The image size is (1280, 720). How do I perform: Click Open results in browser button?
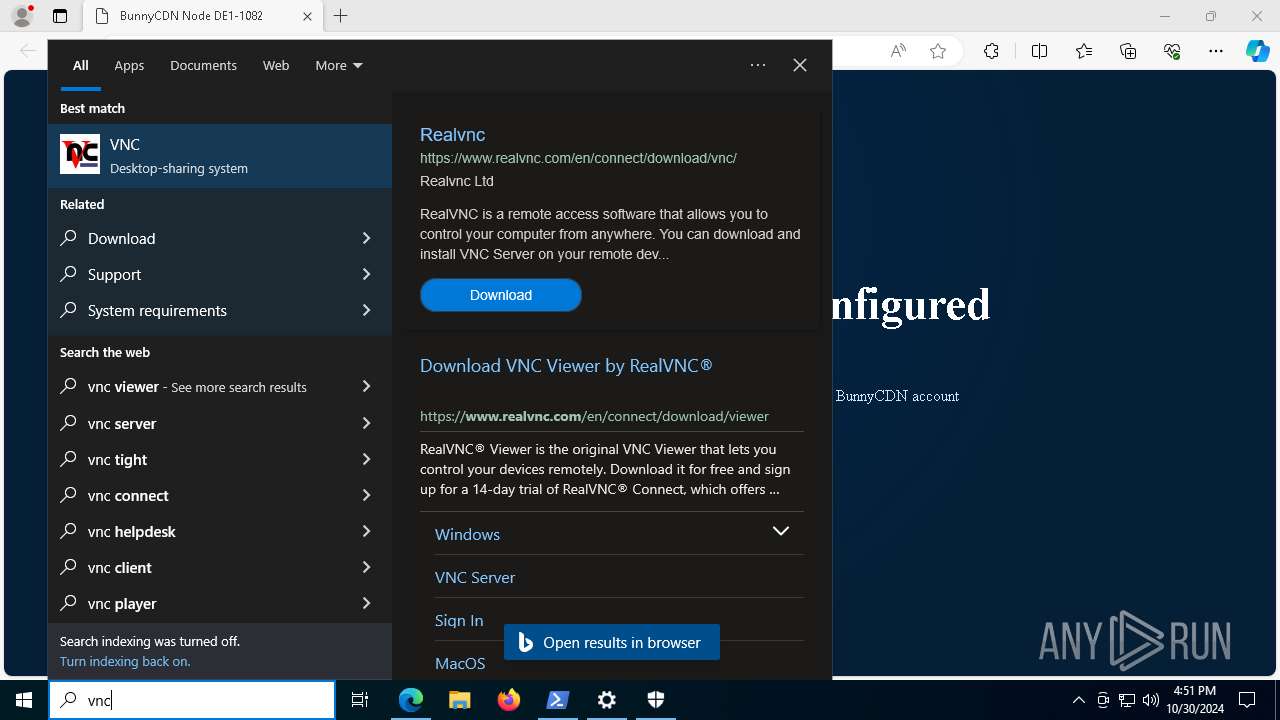pyautogui.click(x=612, y=643)
